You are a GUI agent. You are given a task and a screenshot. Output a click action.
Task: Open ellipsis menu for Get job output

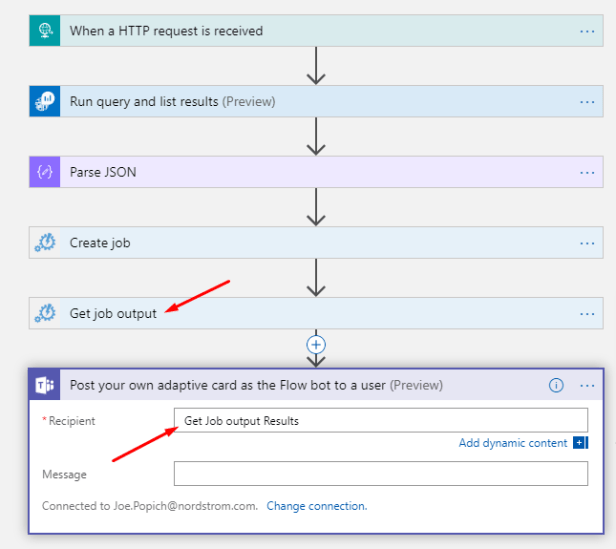click(x=587, y=313)
